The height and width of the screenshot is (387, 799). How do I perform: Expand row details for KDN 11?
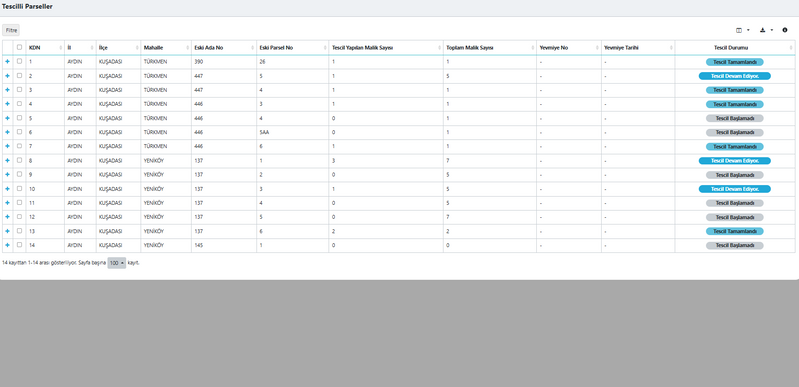point(7,203)
